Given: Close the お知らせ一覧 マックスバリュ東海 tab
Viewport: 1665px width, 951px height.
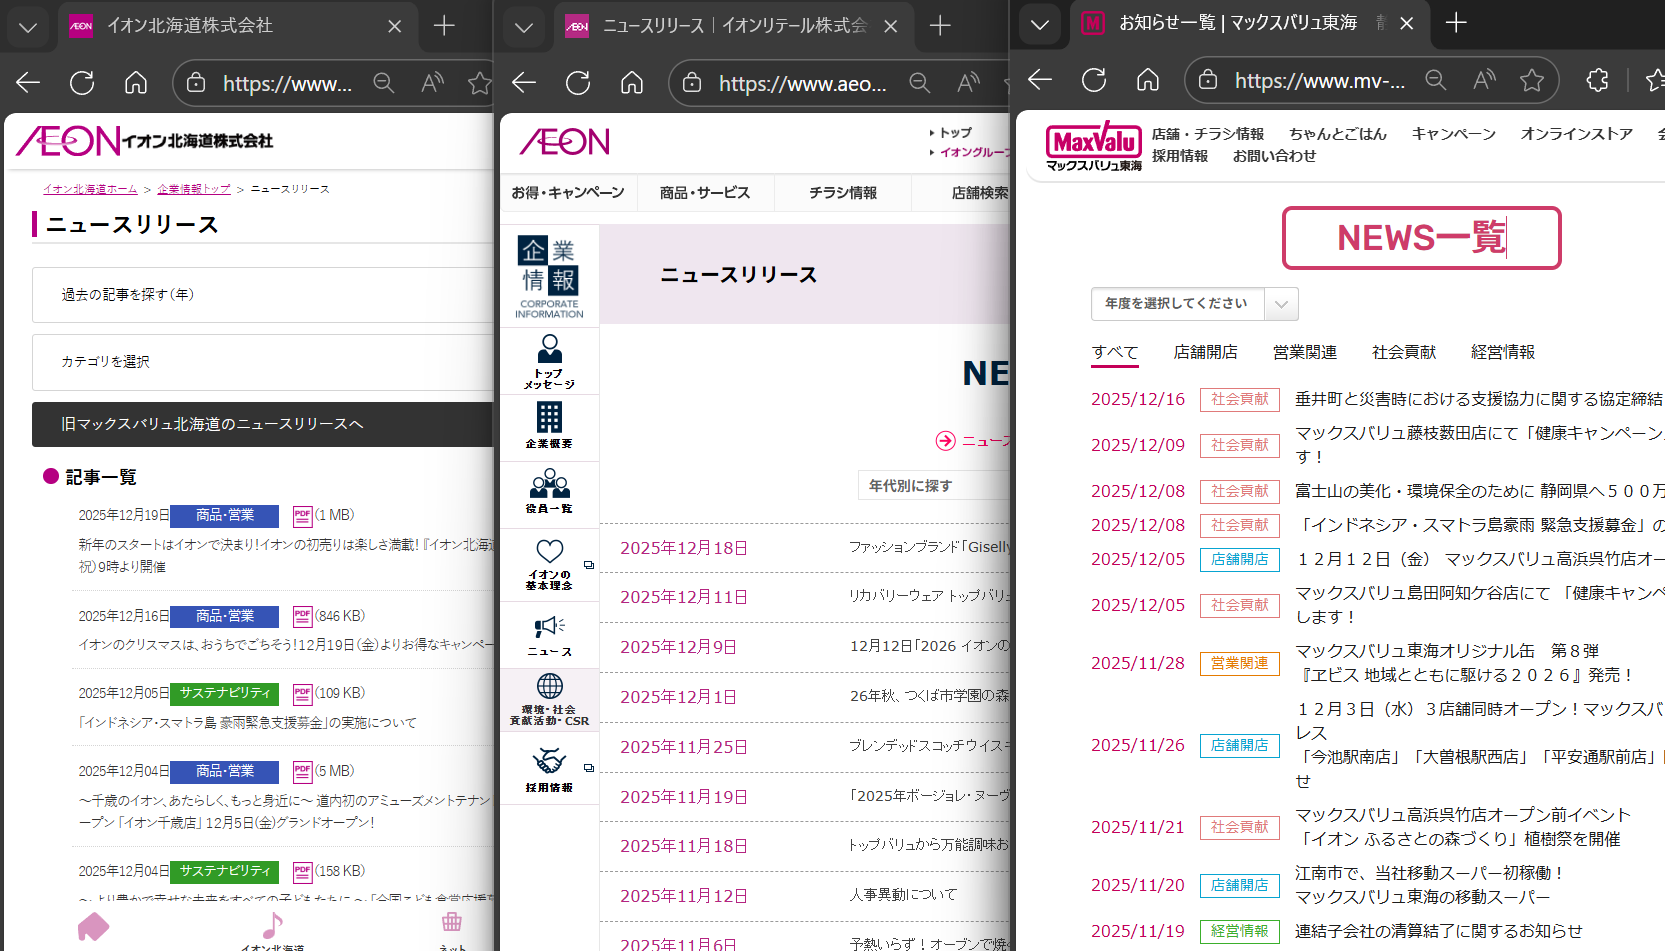Looking at the screenshot, I should pos(1407,23).
